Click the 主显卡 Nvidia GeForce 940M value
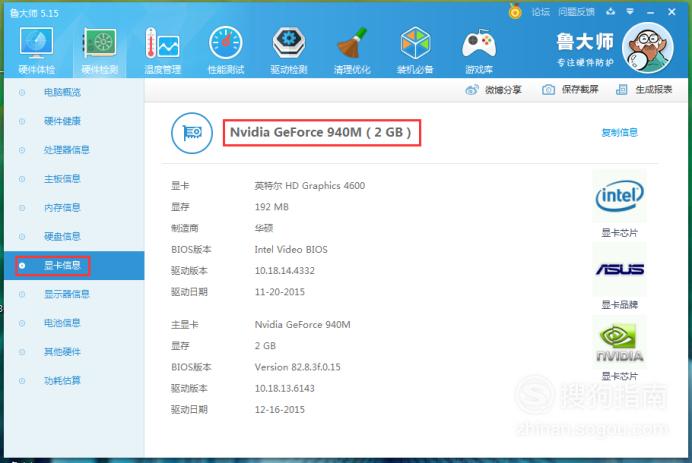The width and height of the screenshot is (692, 463). click(302, 324)
